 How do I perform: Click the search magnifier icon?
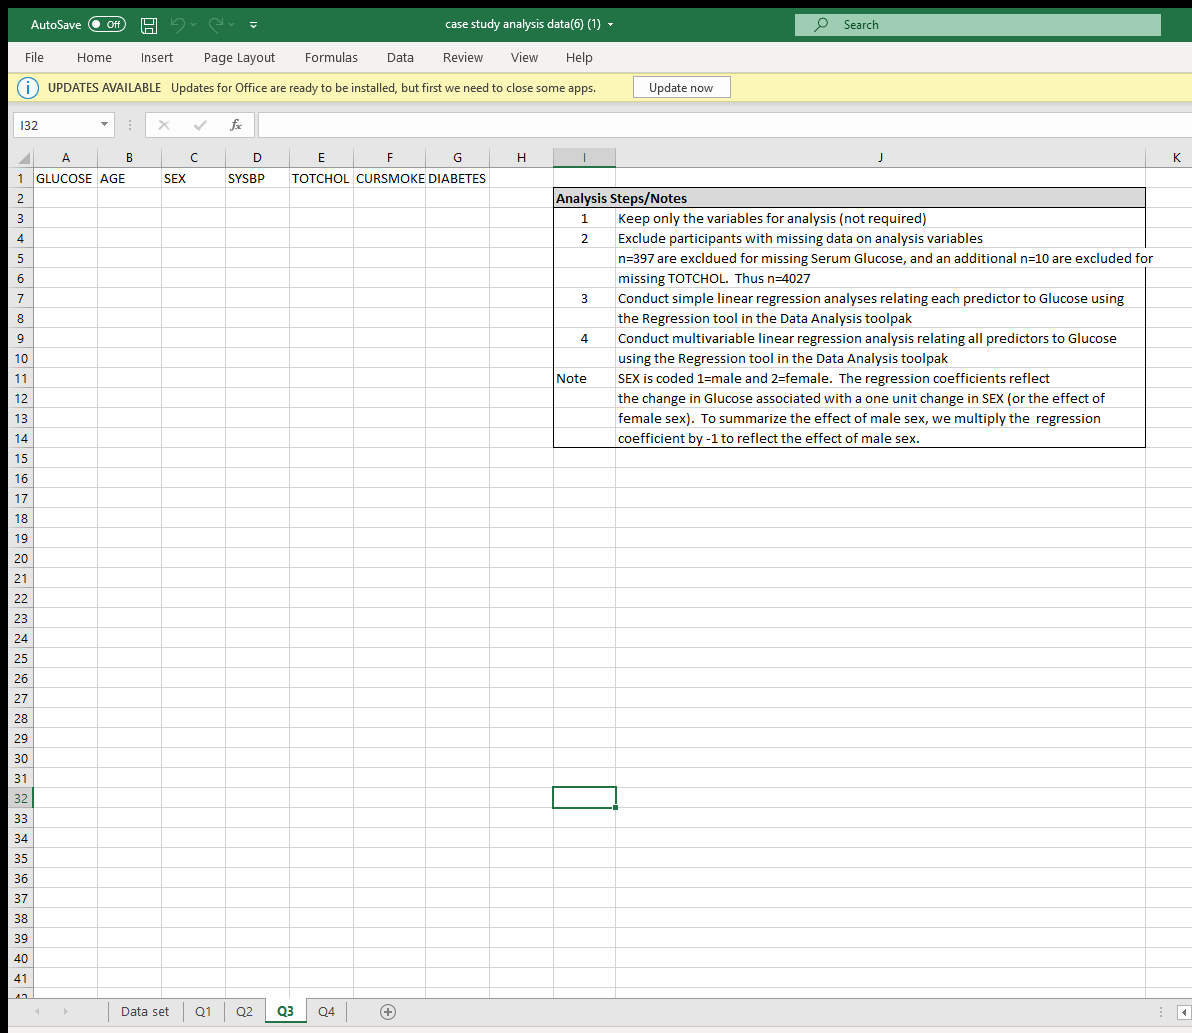[821, 25]
